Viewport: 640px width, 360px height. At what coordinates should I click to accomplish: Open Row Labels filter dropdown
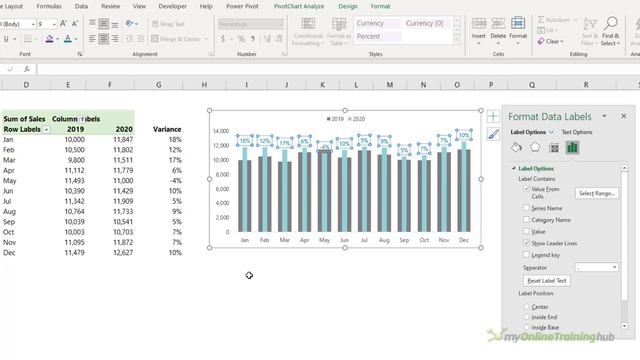click(x=47, y=129)
